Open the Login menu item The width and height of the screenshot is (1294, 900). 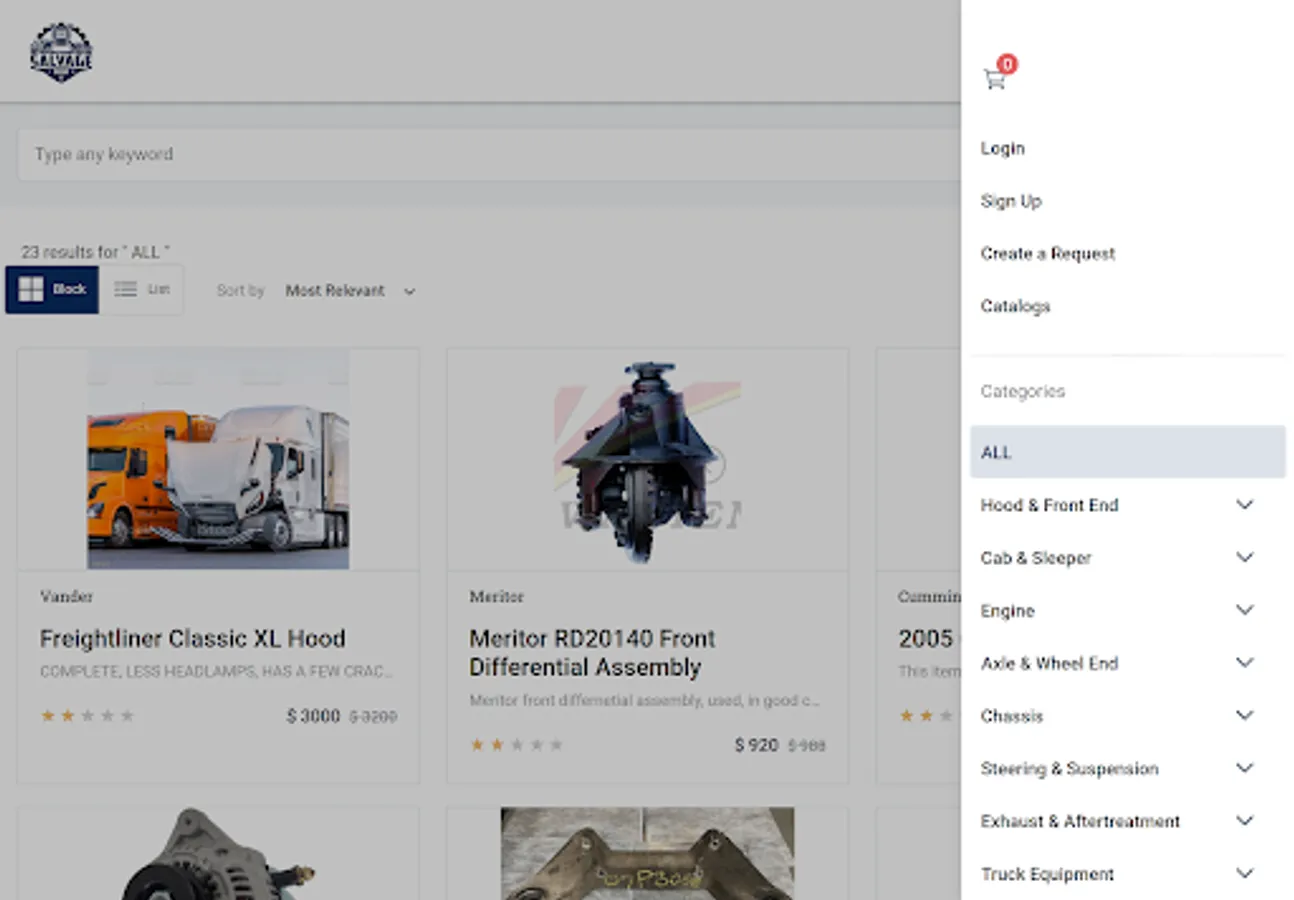tap(1003, 148)
